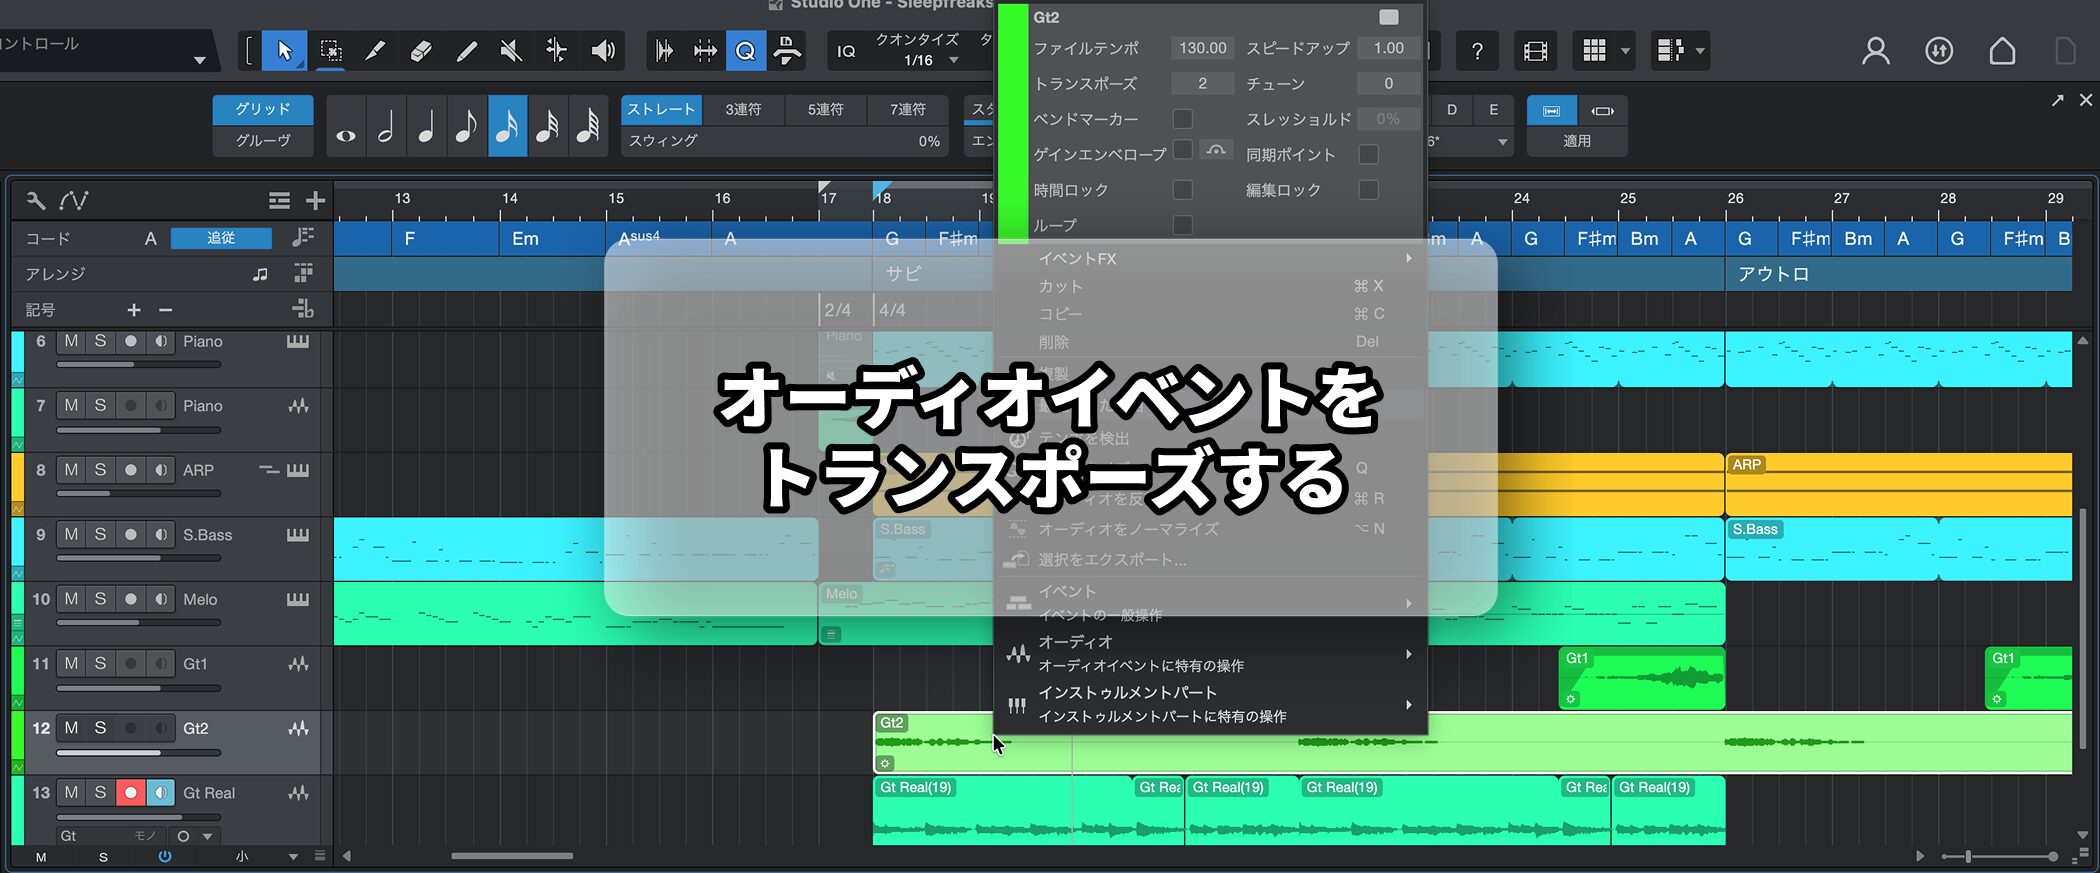Open the grid view options dropdown
This screenshot has width=2100, height=873.
click(x=1625, y=51)
